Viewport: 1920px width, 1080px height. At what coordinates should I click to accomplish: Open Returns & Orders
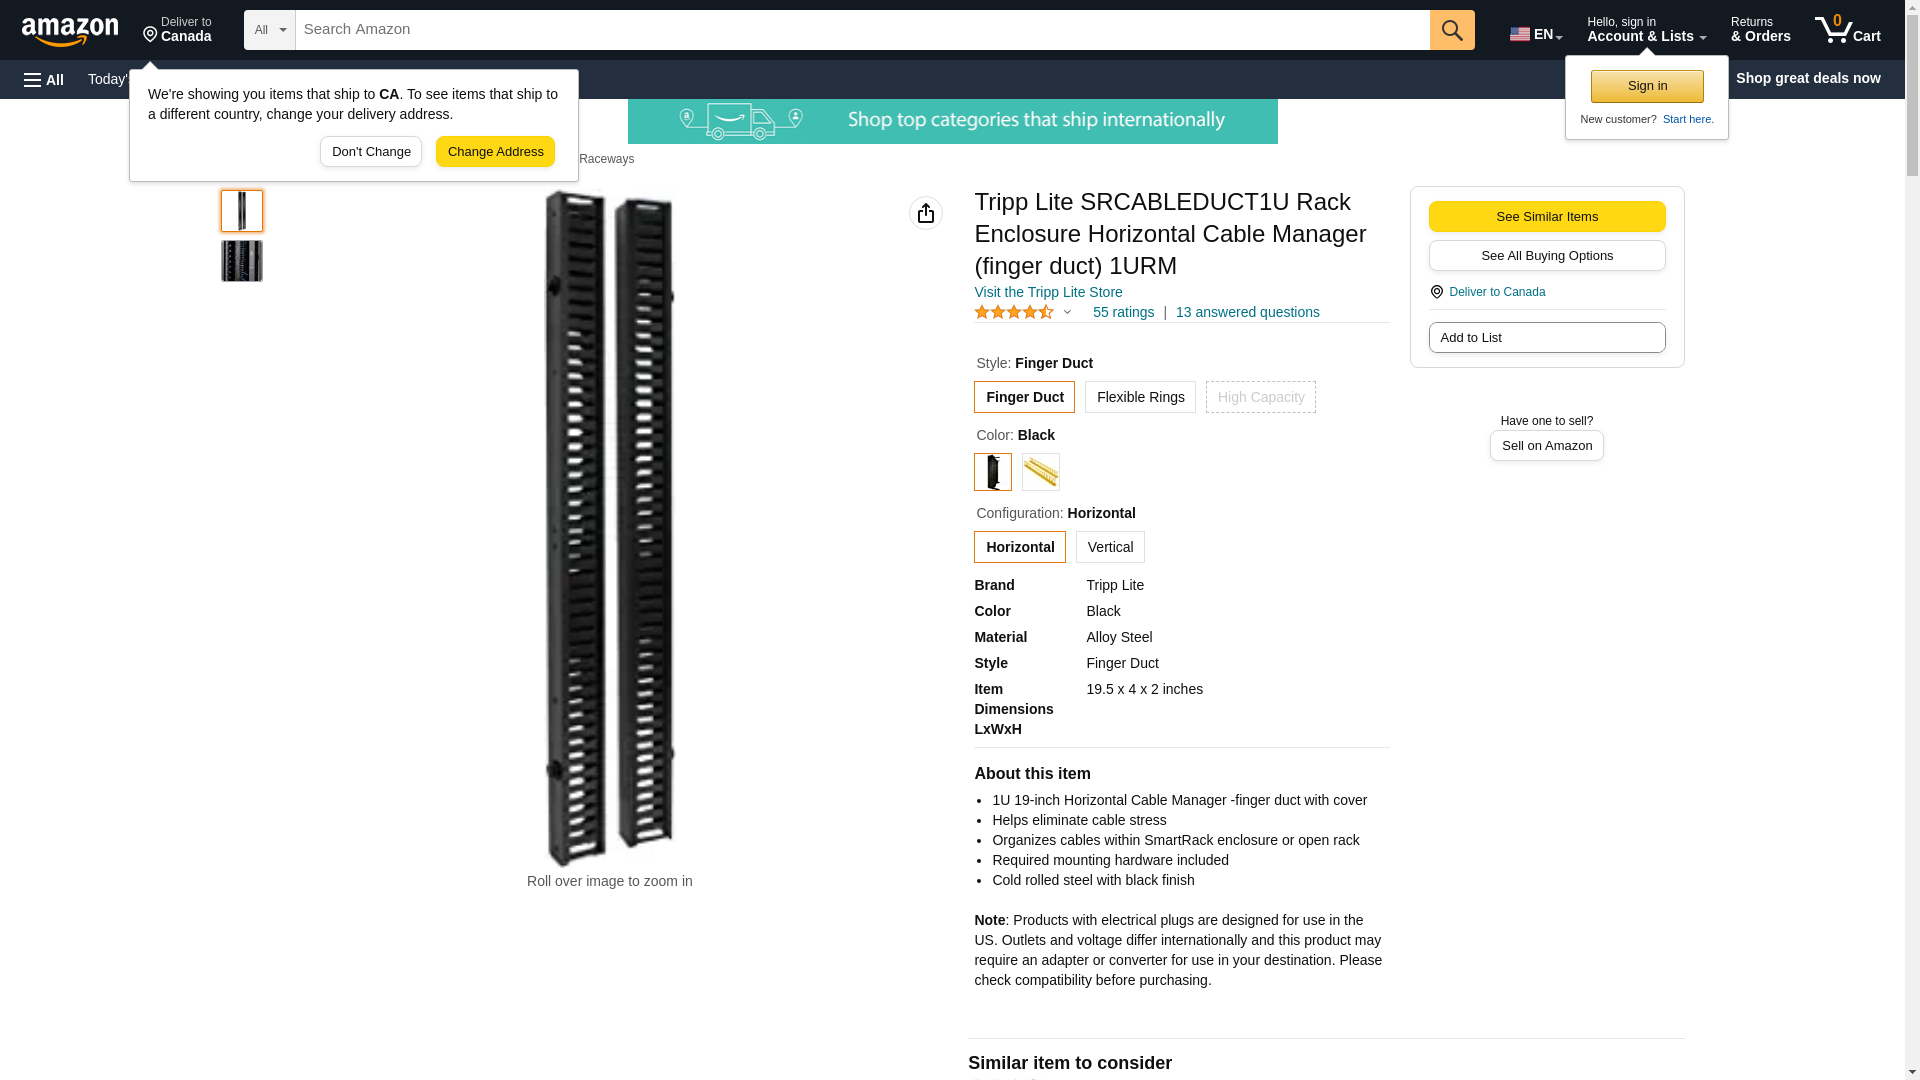tap(1760, 30)
